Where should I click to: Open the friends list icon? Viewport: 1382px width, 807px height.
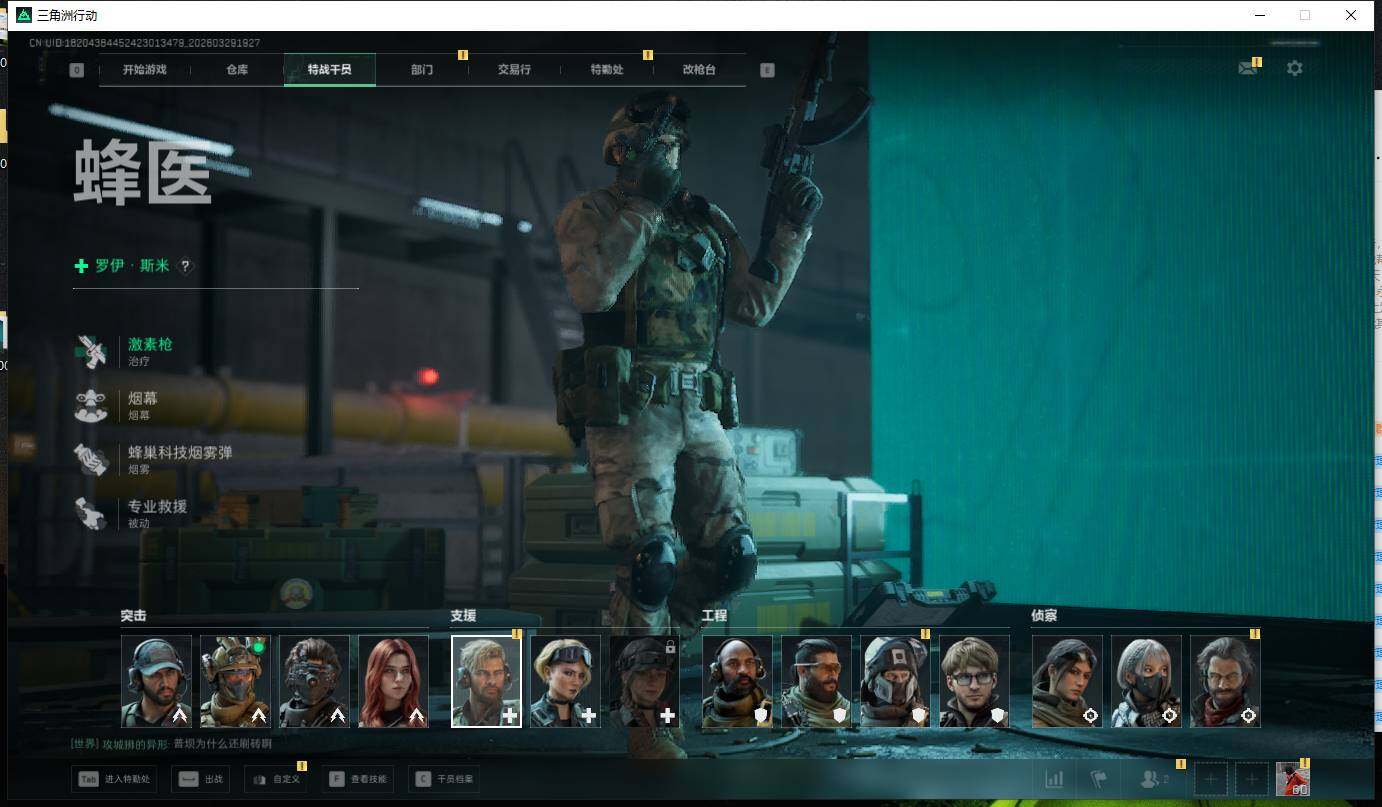pos(1154,779)
